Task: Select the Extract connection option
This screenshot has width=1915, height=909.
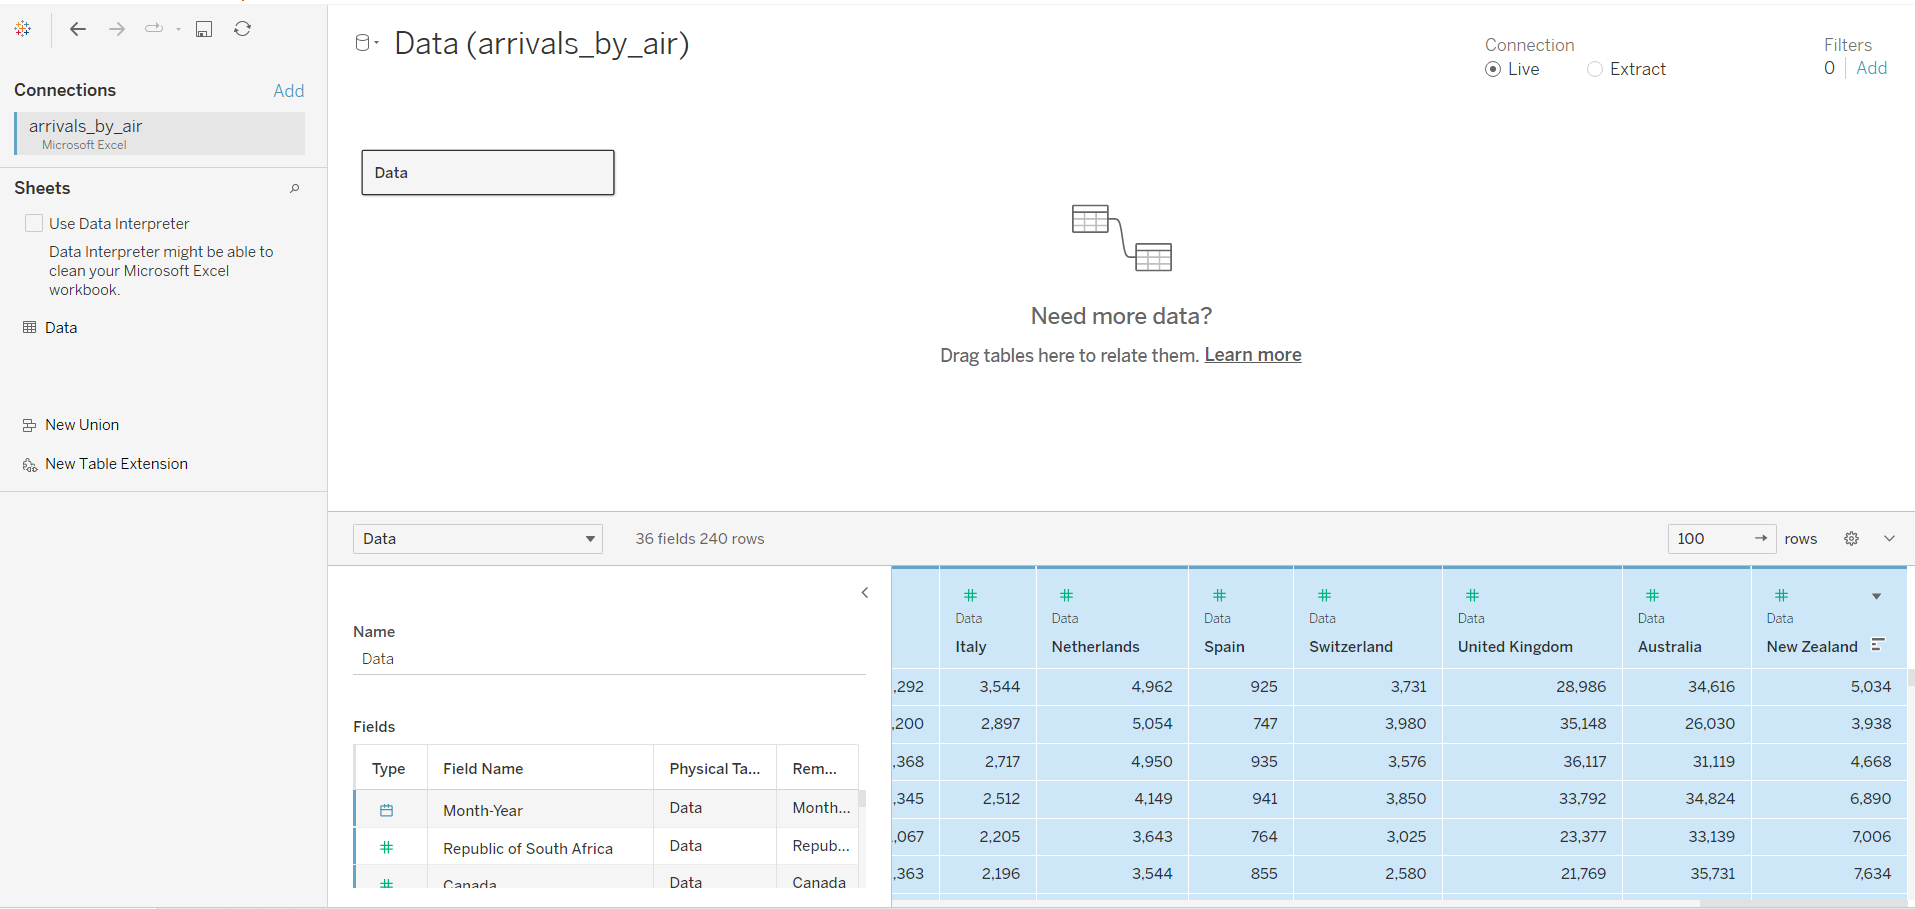Action: pos(1595,69)
